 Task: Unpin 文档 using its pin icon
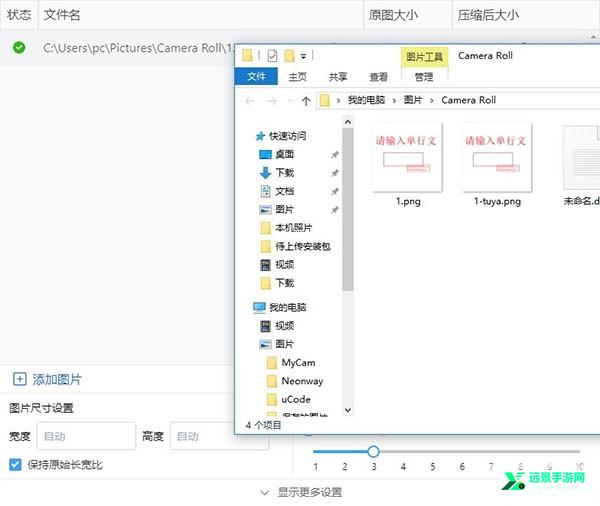(335, 191)
